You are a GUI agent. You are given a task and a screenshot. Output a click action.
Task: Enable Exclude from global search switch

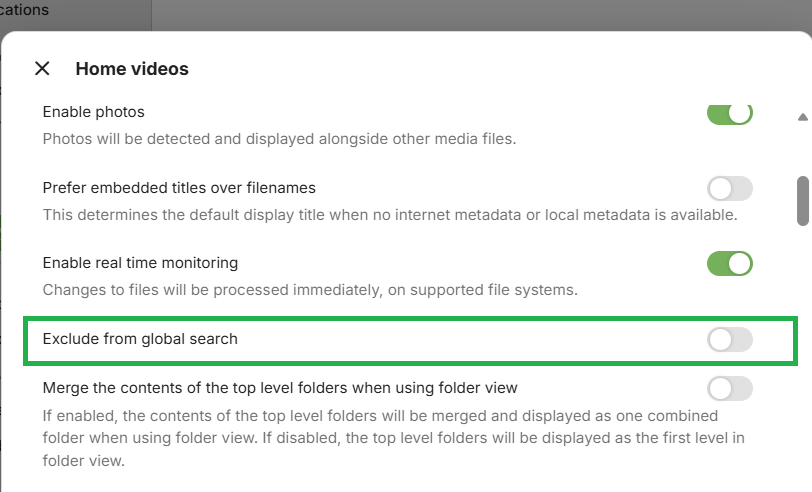[x=729, y=340]
